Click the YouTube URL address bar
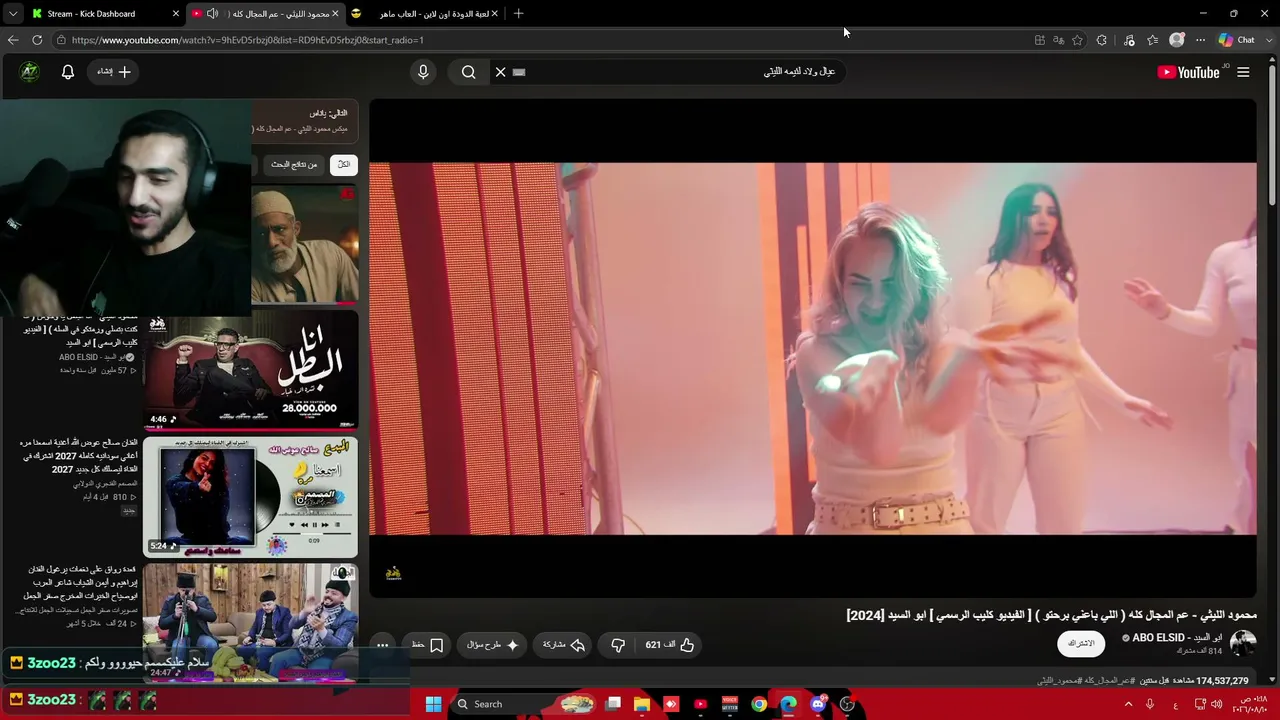Viewport: 1280px width, 720px height. click(540, 40)
